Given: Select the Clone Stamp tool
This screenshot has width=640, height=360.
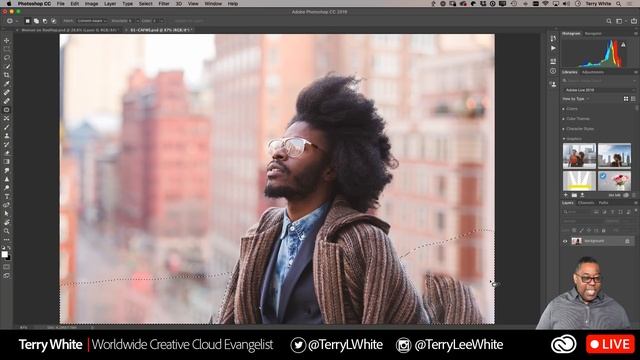Looking at the screenshot, I should click(x=7, y=136).
